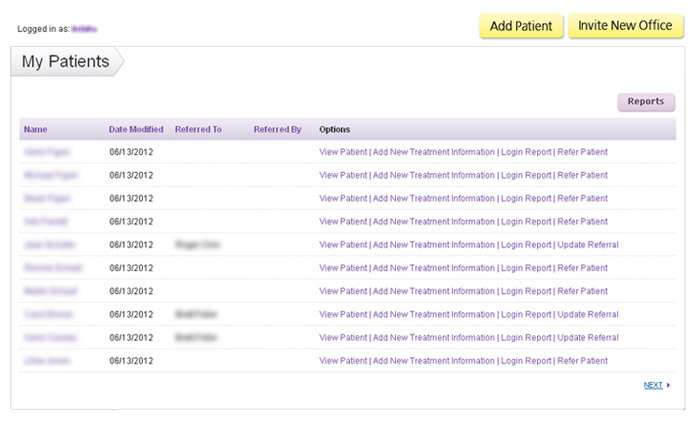Screen dimensions: 700x445
Task: Add New Treatment Information for third row patient
Action: pos(434,198)
